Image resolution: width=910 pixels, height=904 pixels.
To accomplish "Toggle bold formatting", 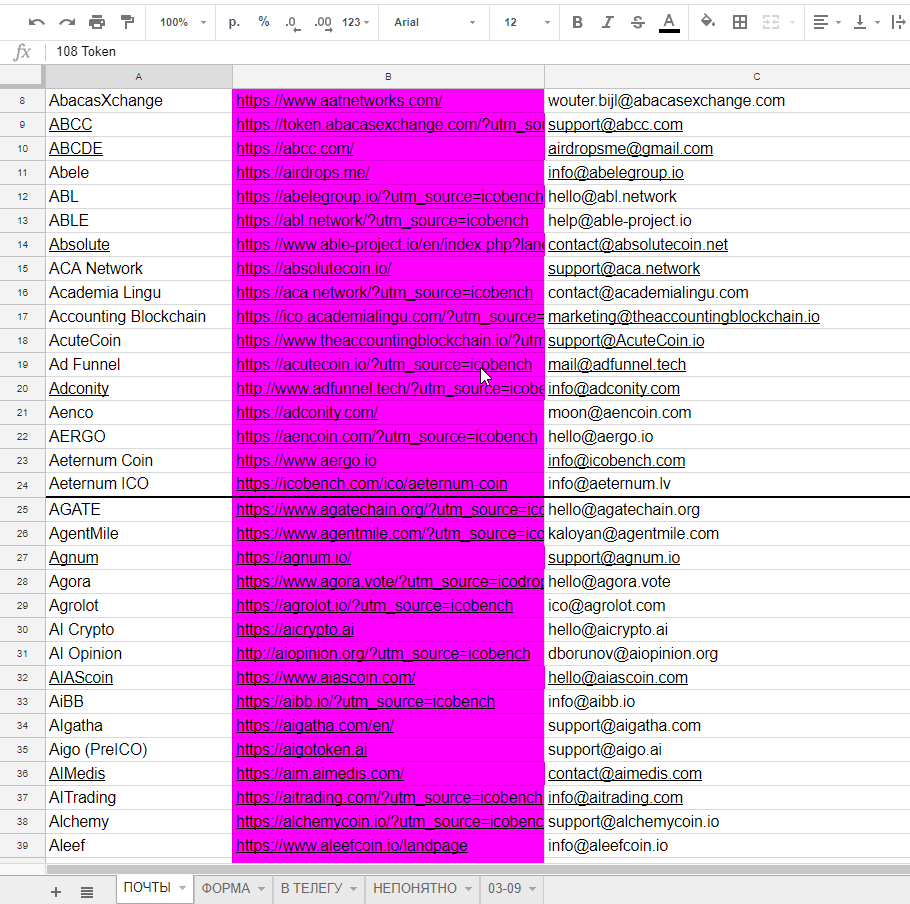I will click(x=577, y=22).
